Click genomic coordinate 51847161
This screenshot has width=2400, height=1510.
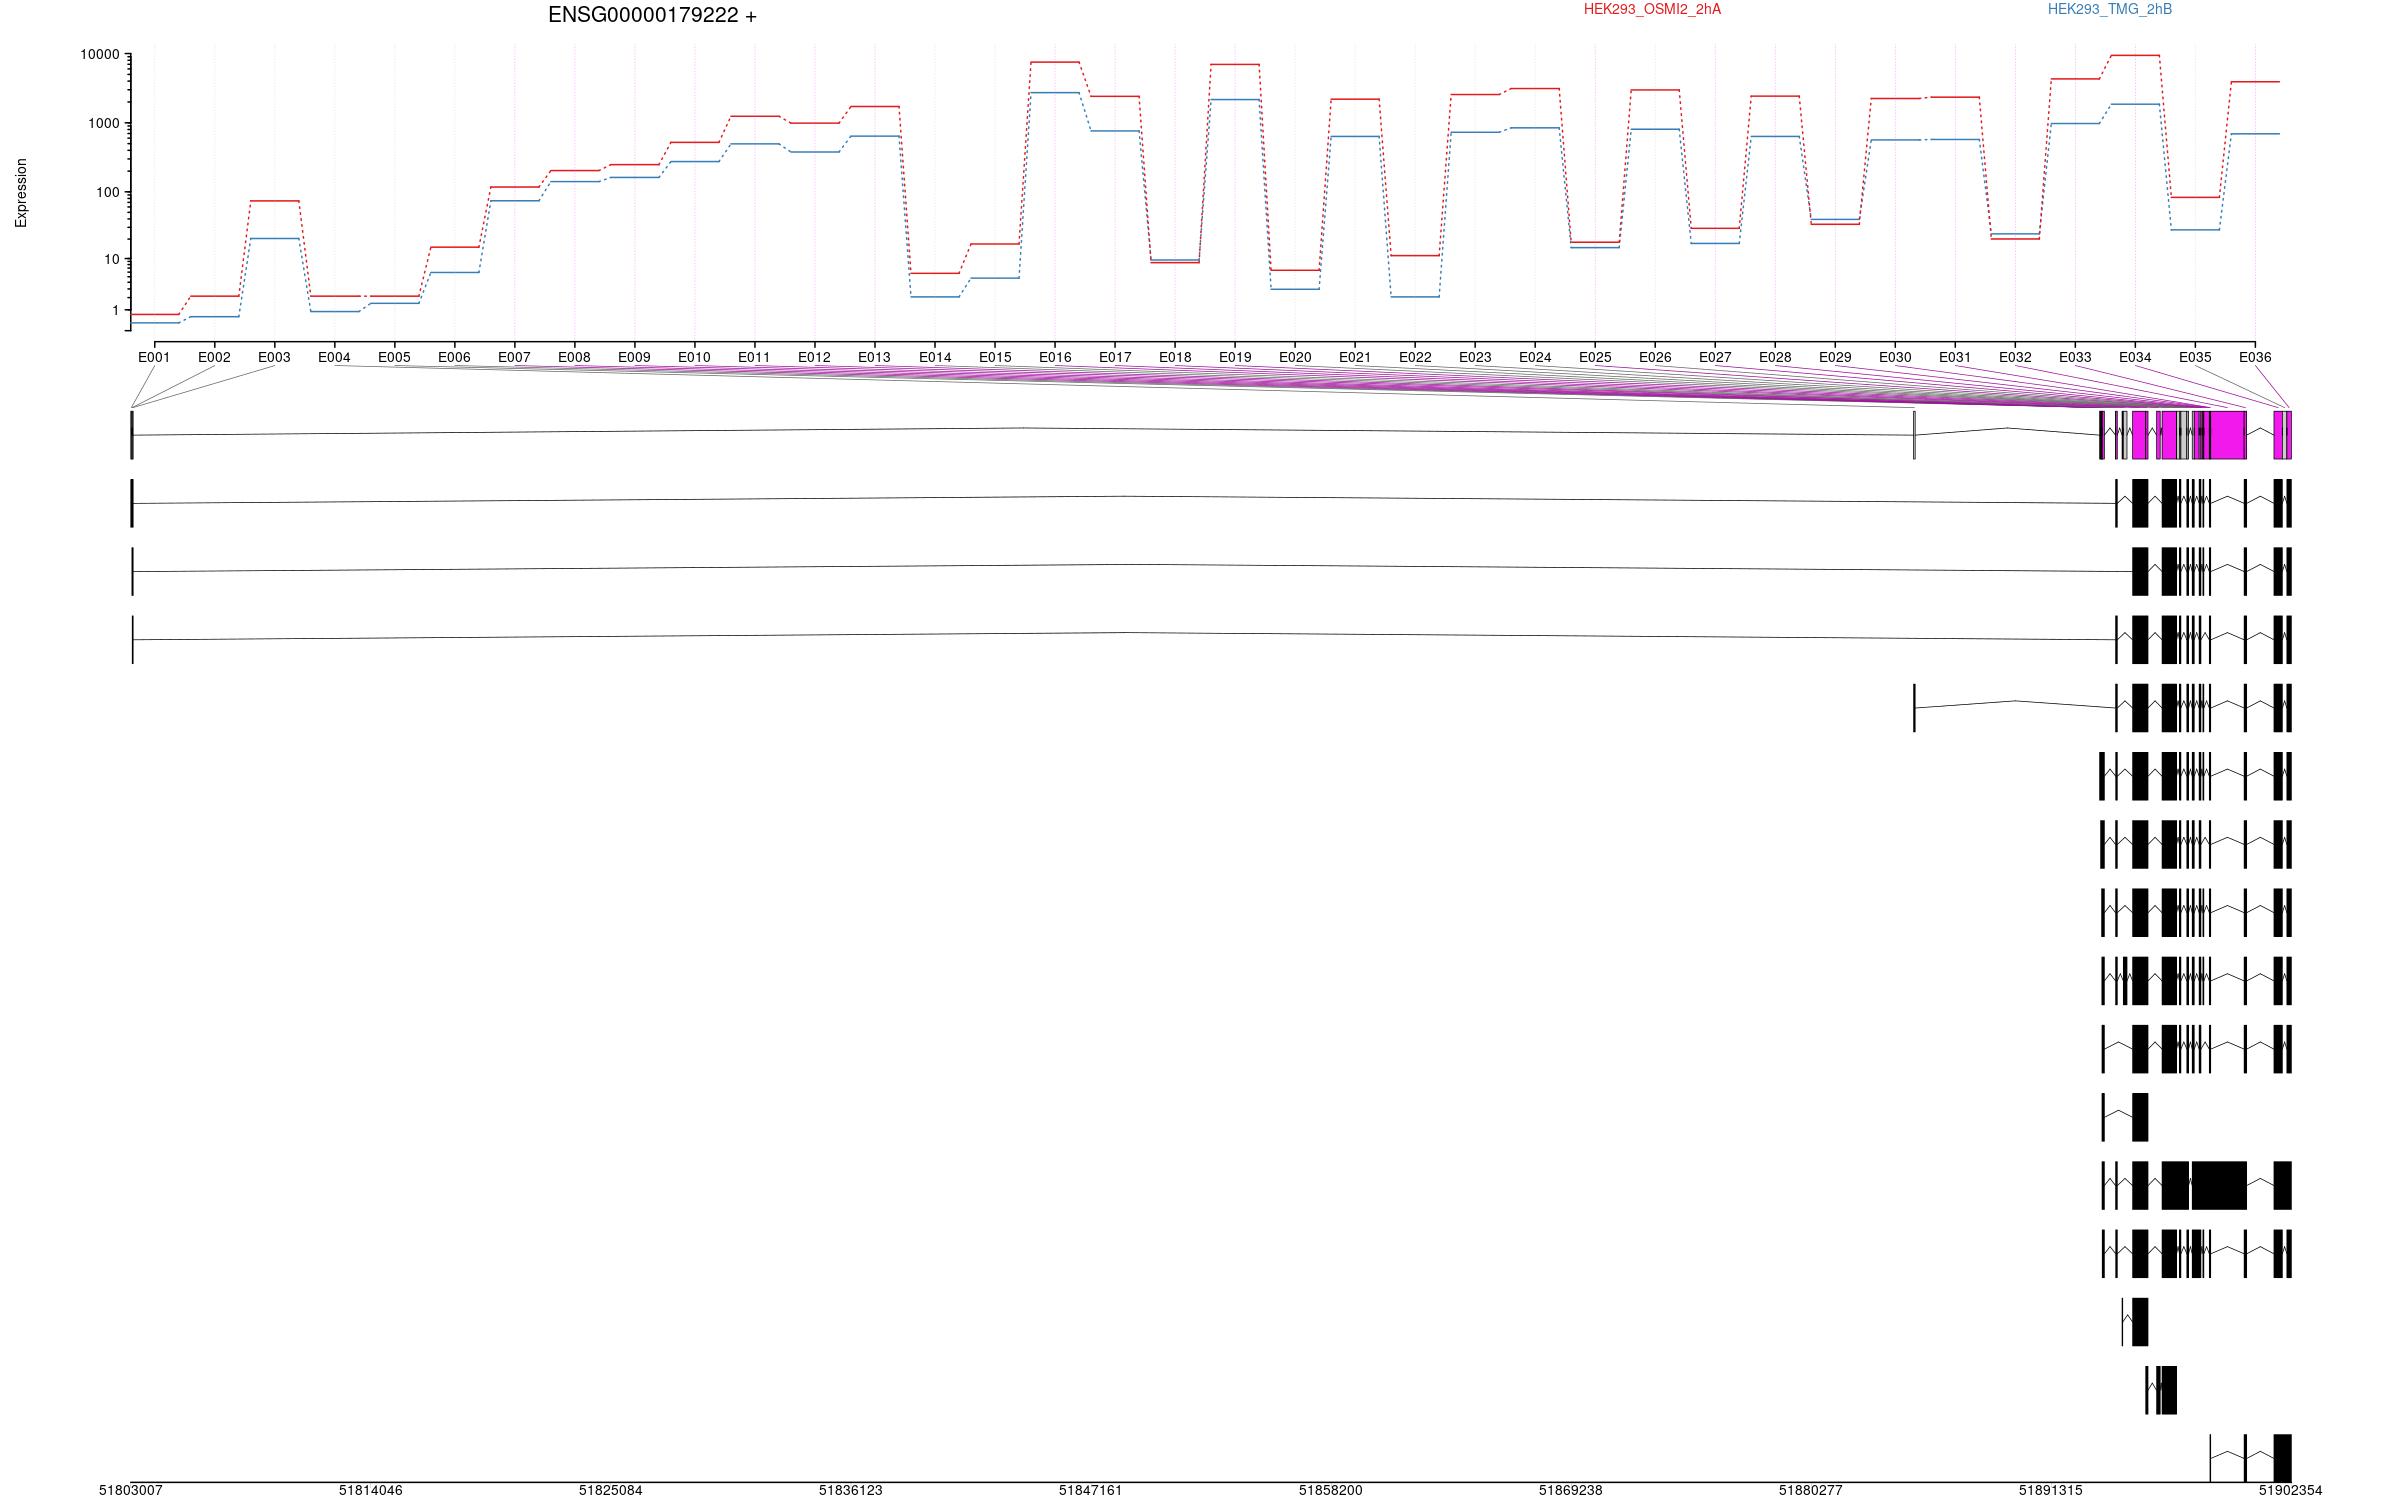1091,1490
